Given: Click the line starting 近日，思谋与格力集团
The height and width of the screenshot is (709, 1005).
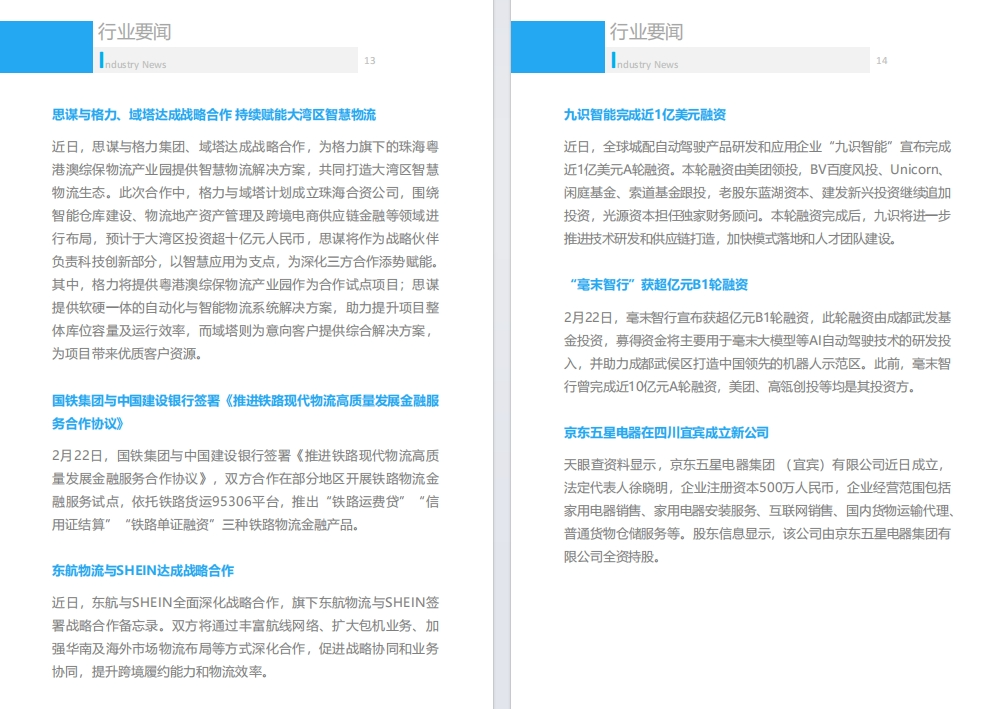Looking at the screenshot, I should click(245, 147).
